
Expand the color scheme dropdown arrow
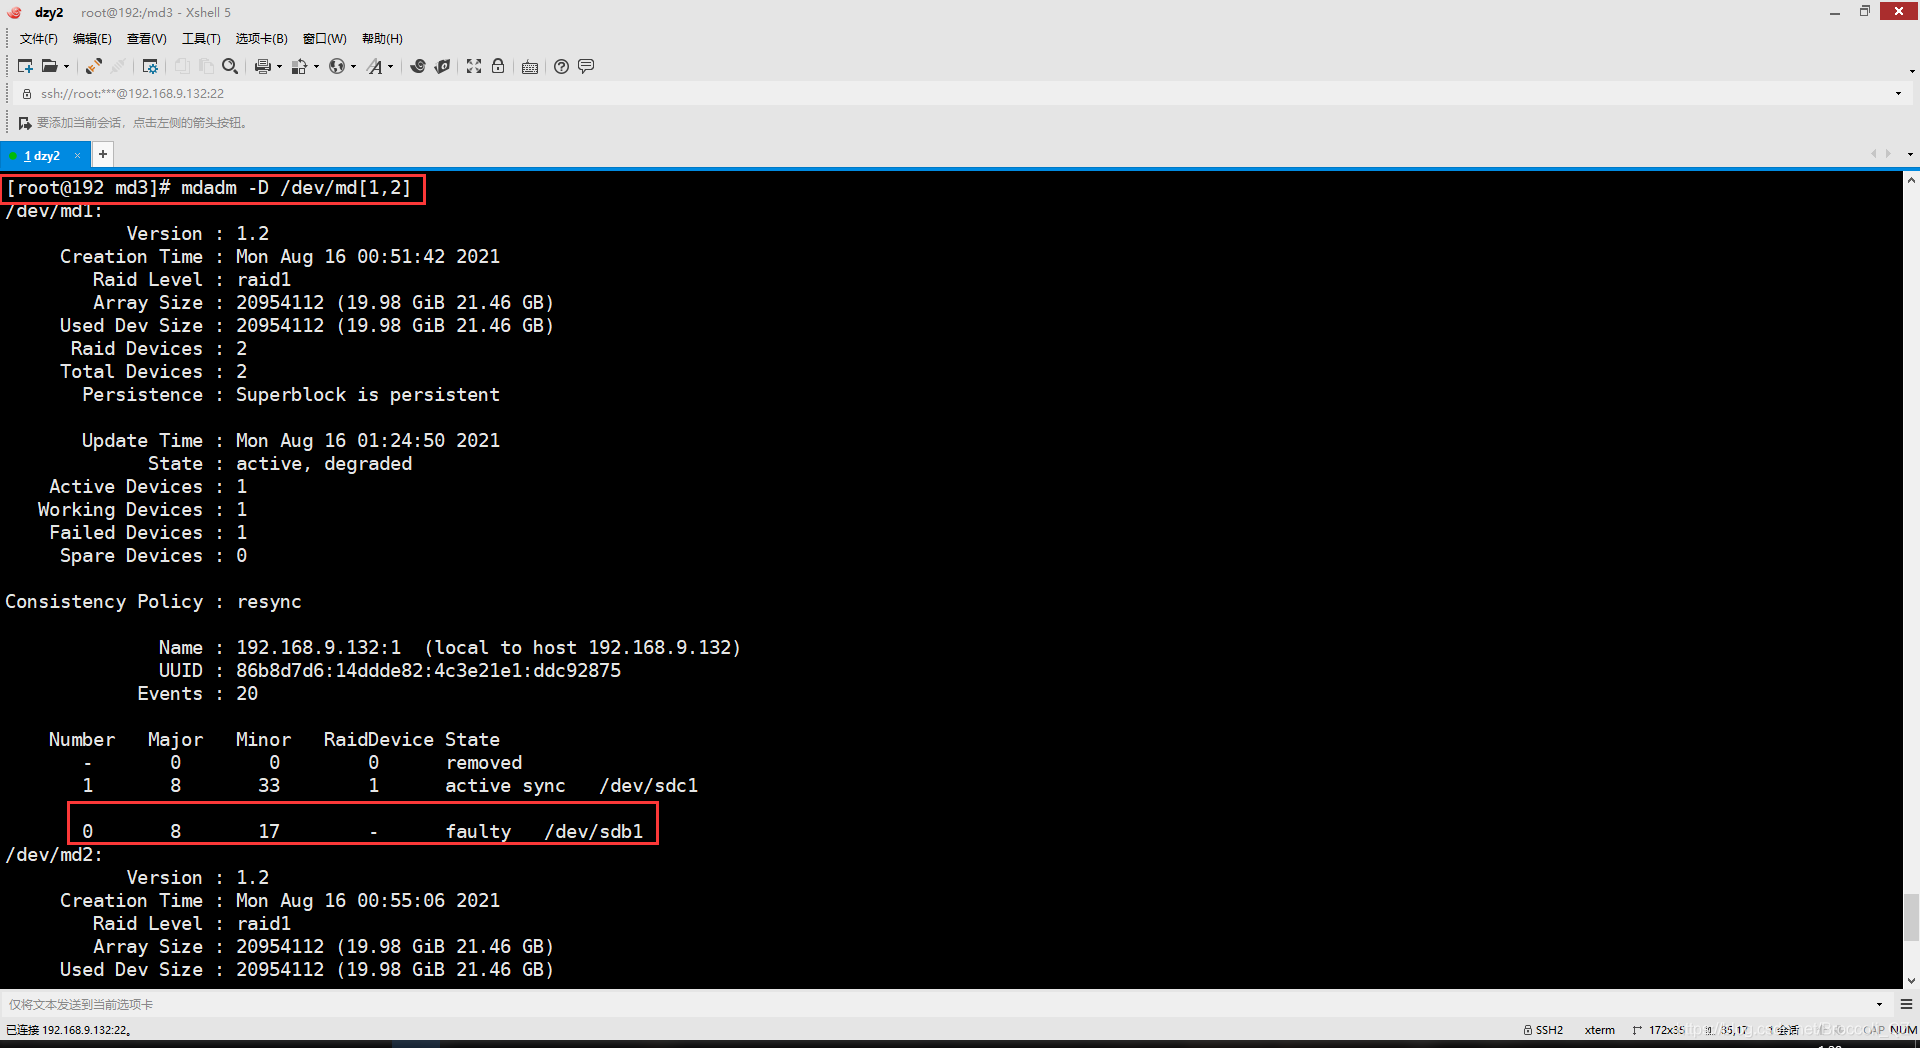pyautogui.click(x=316, y=67)
